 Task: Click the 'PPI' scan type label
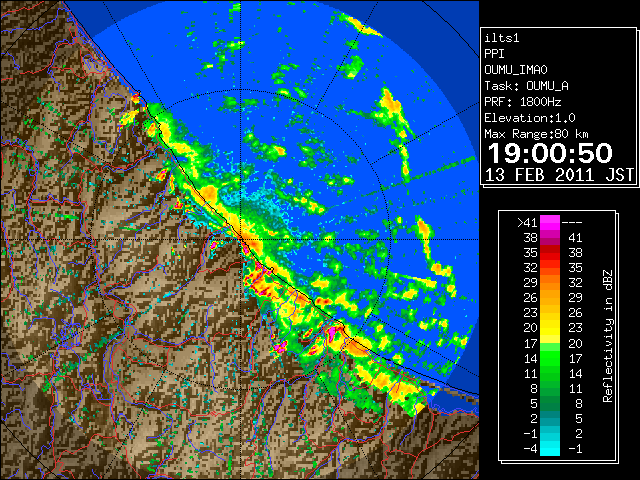coord(494,54)
